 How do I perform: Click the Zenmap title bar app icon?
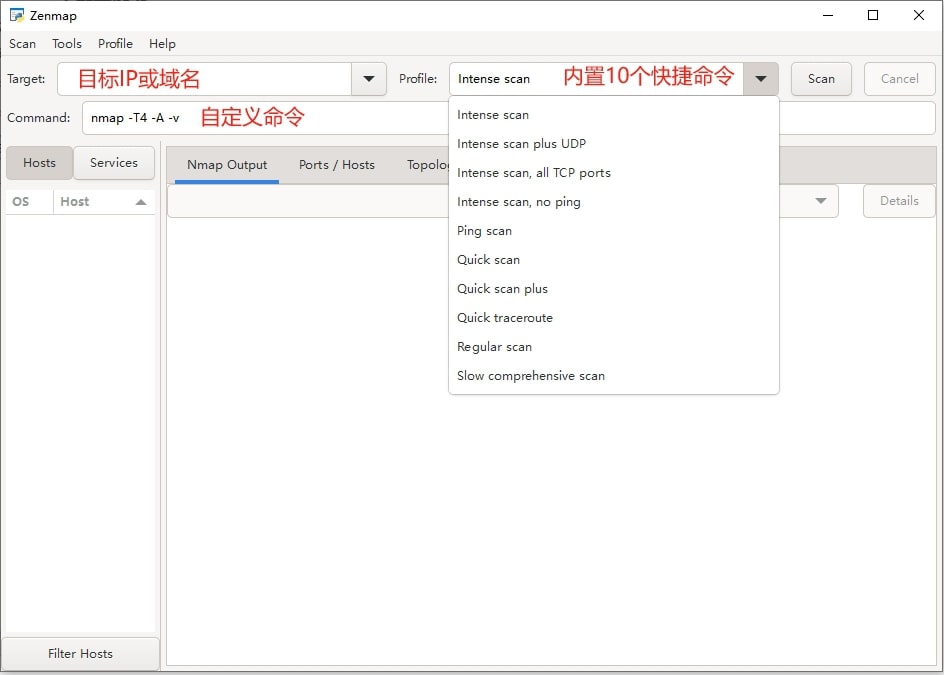click(x=17, y=16)
